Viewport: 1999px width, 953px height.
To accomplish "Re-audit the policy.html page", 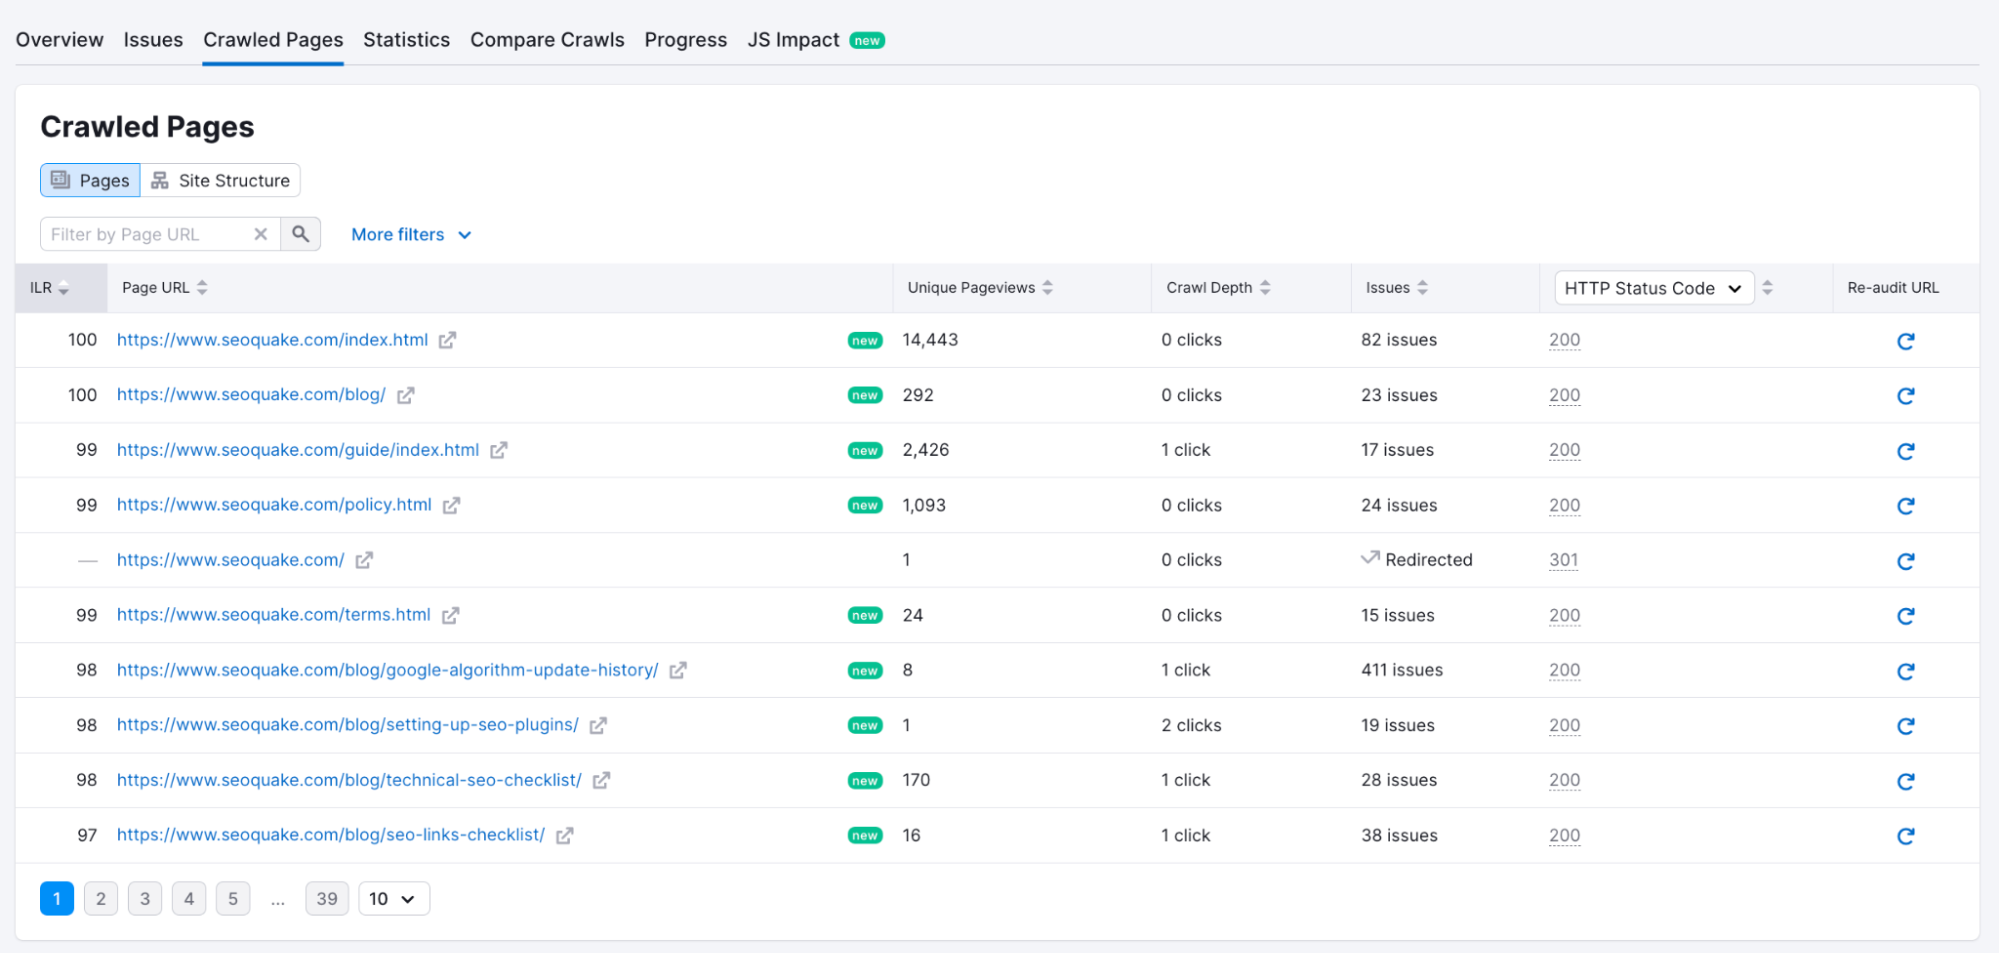I will click(x=1905, y=506).
